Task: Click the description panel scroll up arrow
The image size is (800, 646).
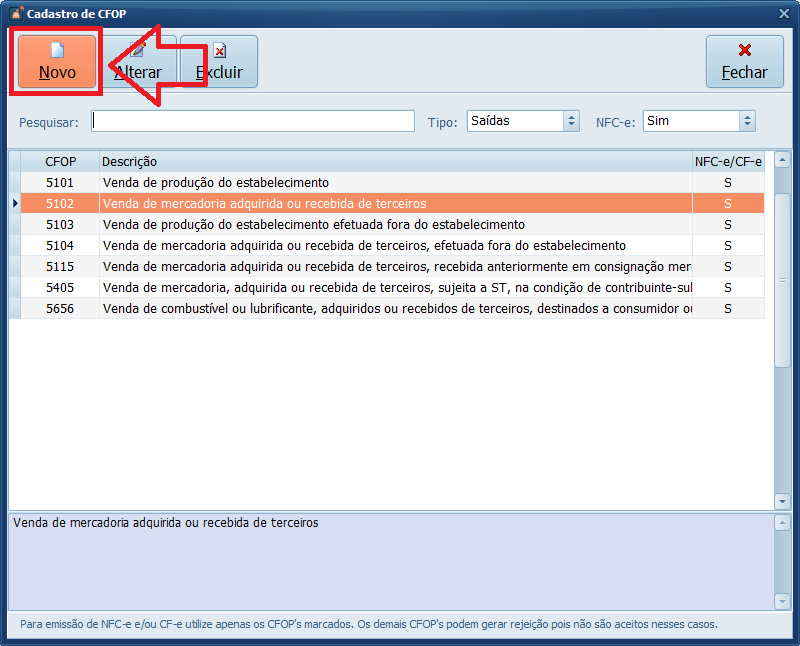Action: coord(782,523)
